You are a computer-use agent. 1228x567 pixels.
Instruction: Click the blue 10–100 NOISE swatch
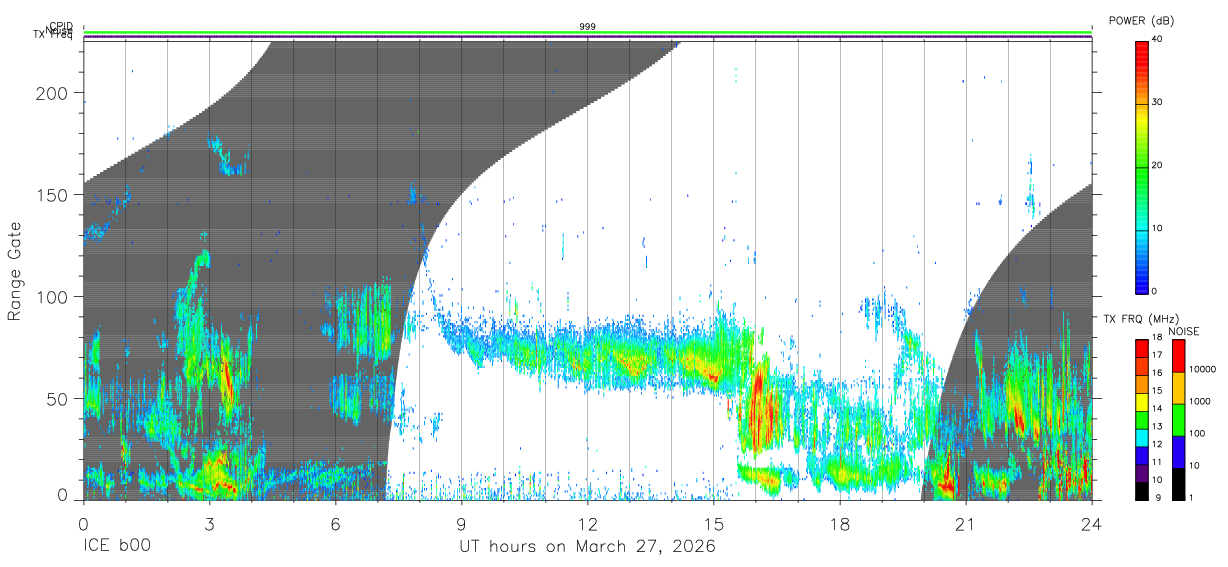tap(1179, 452)
